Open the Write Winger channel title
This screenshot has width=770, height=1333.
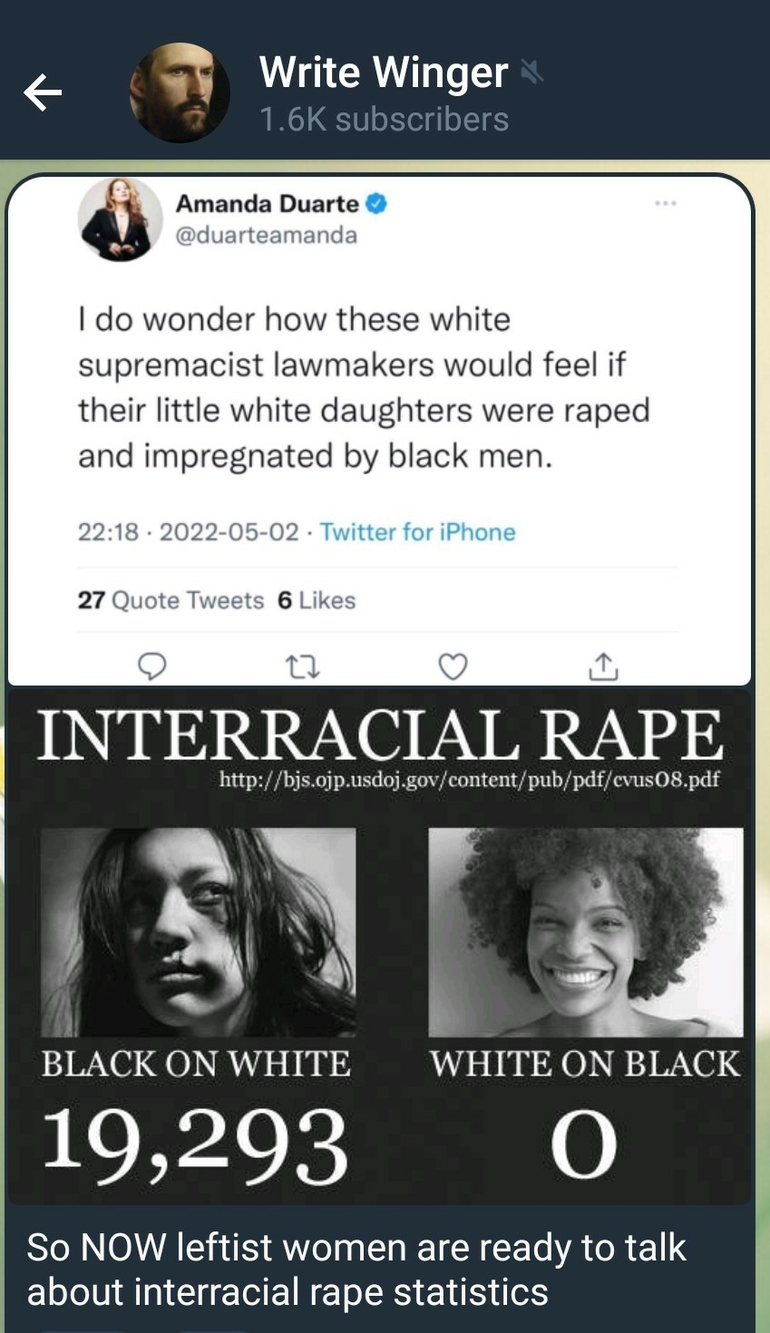pyautogui.click(x=384, y=72)
